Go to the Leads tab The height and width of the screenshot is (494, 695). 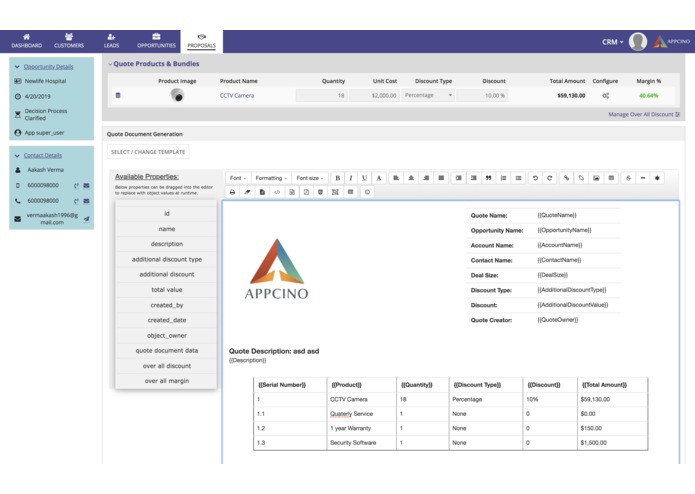[111, 41]
